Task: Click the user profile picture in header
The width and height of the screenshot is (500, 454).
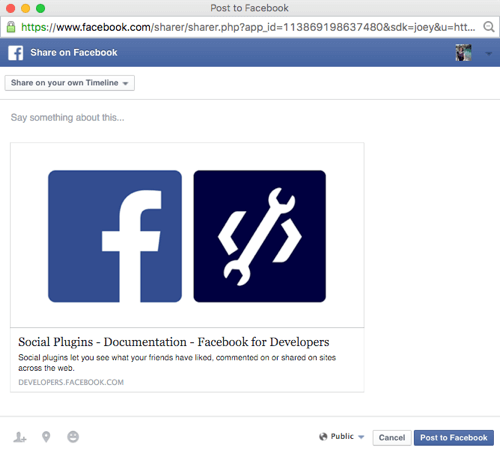Action: coord(463,53)
